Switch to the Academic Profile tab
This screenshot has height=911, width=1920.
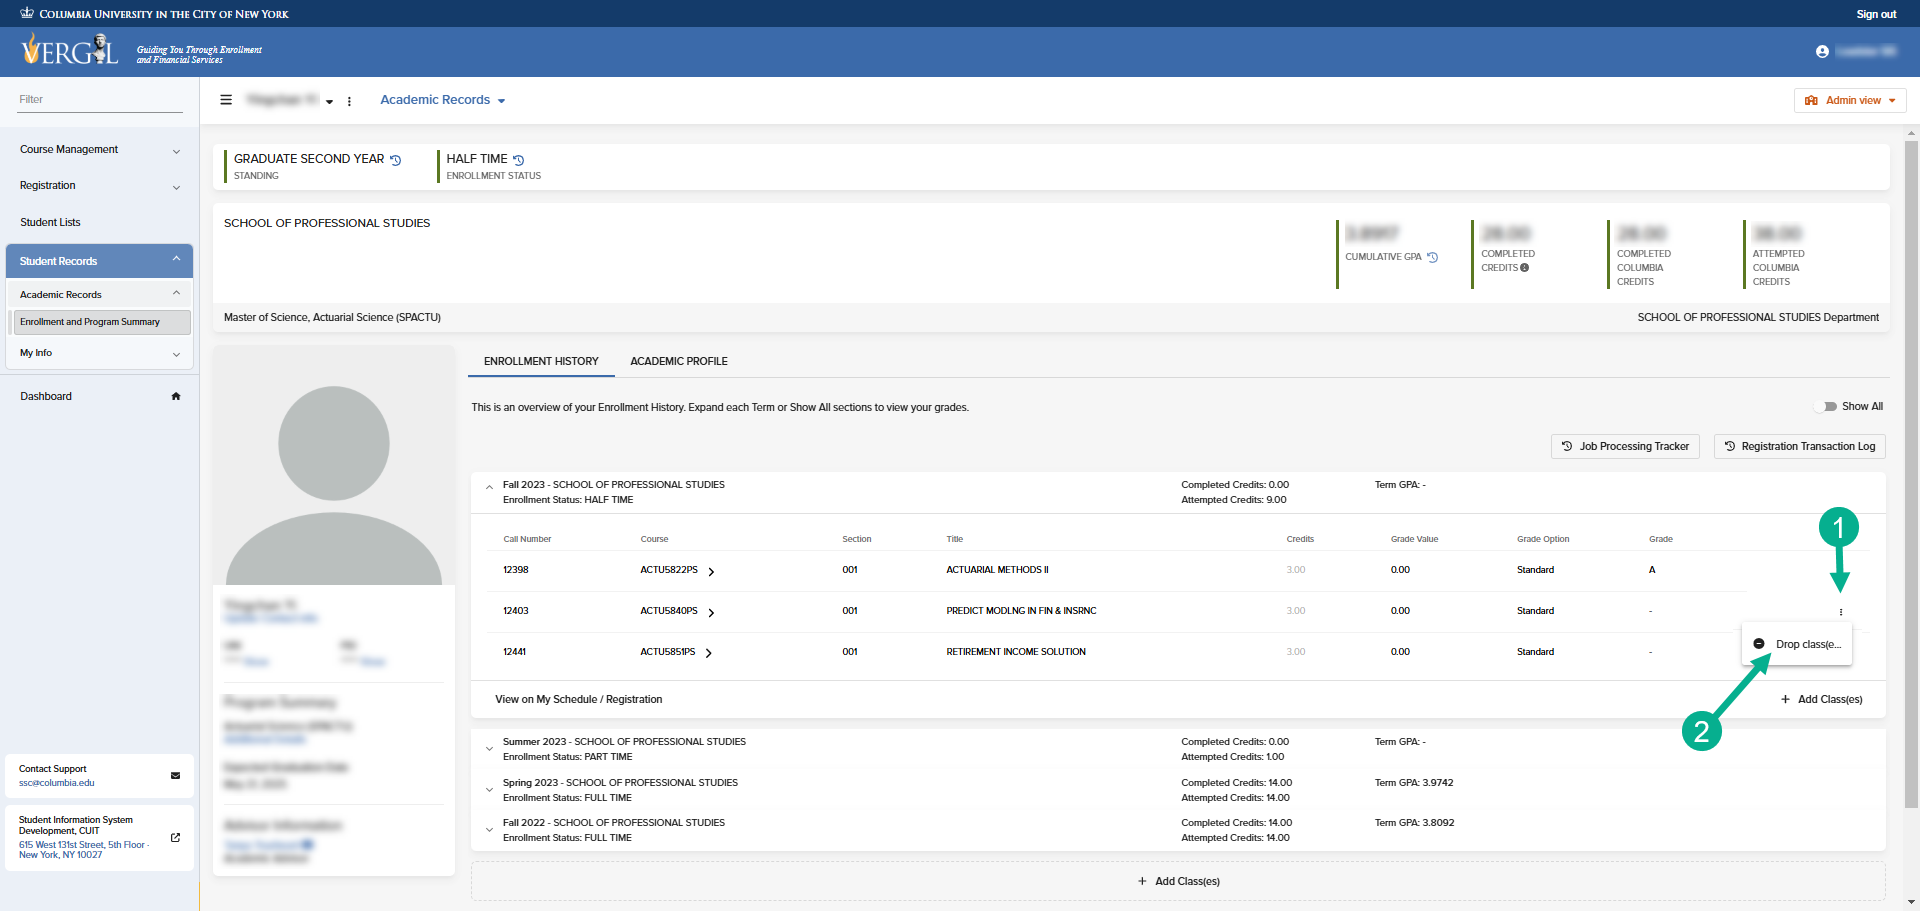(x=678, y=361)
